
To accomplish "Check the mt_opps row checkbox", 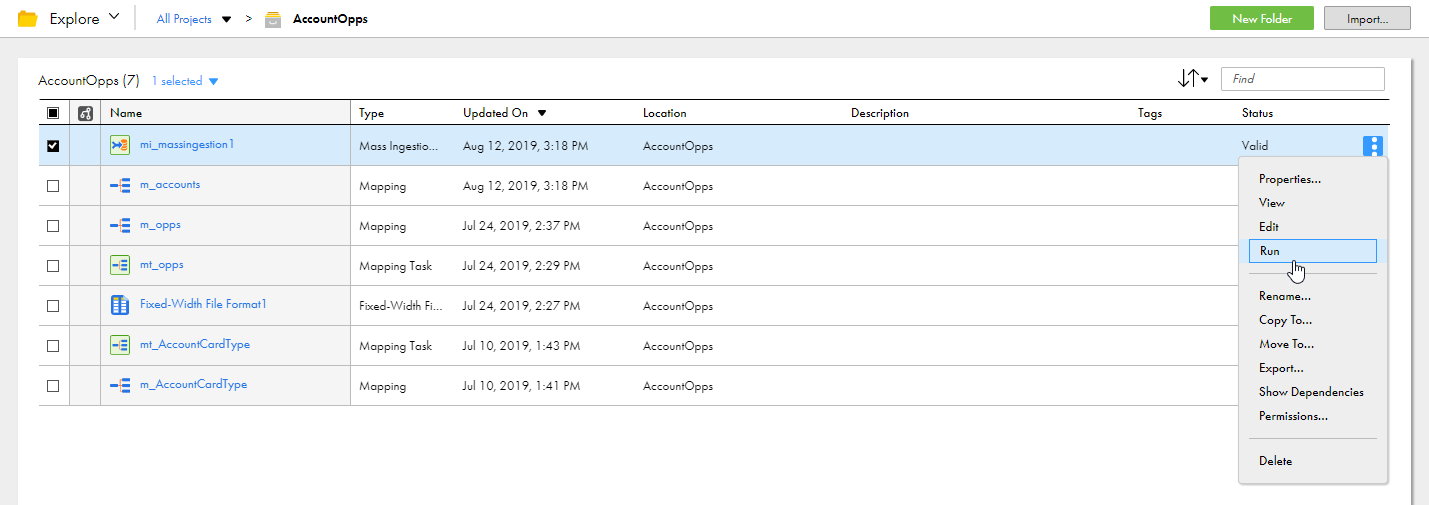I will pyautogui.click(x=53, y=266).
